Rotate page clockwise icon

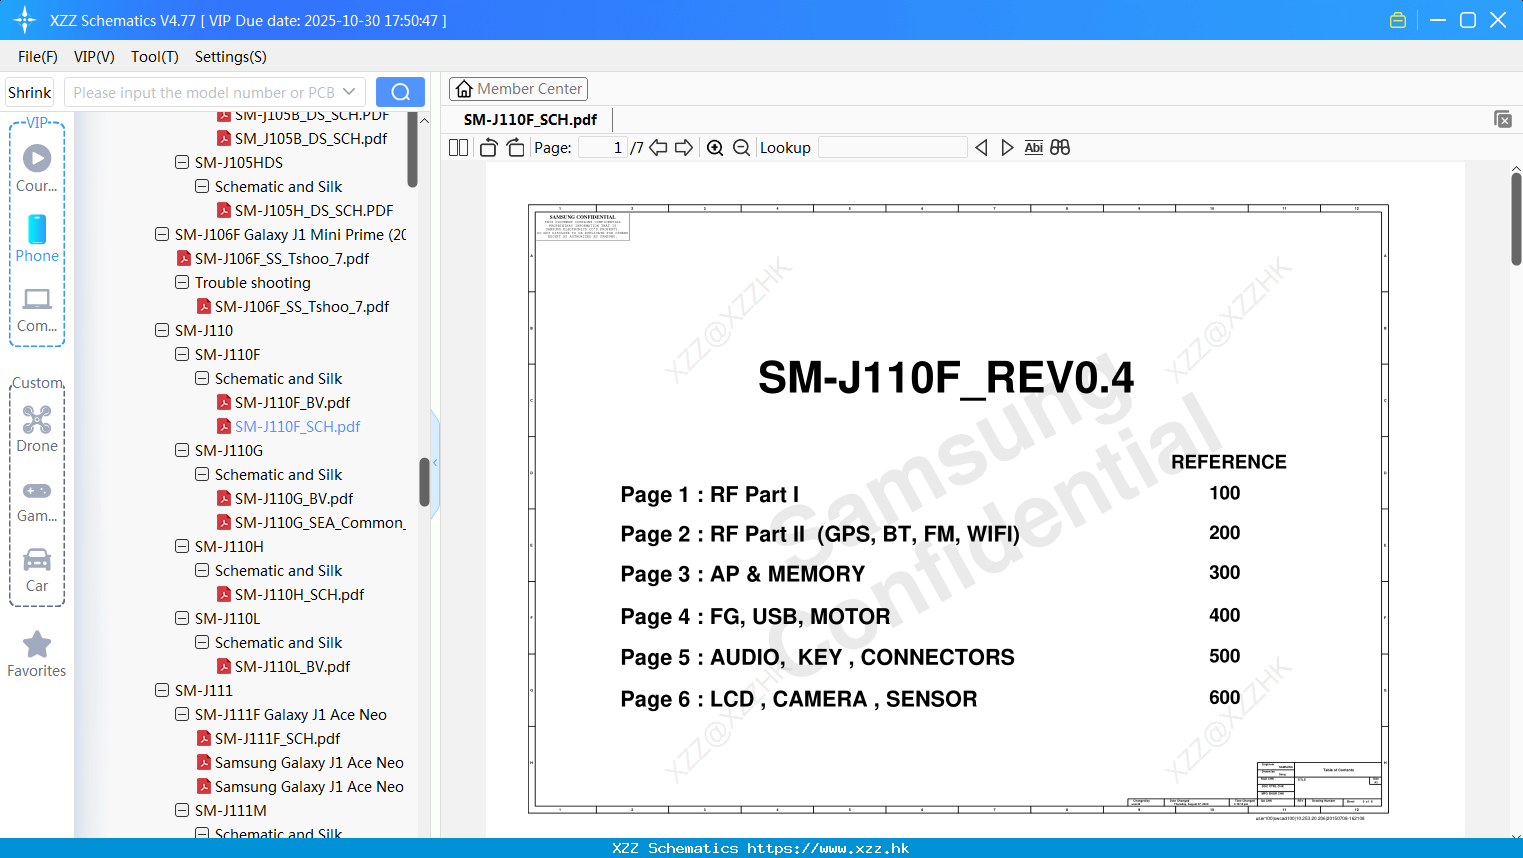[x=515, y=147]
